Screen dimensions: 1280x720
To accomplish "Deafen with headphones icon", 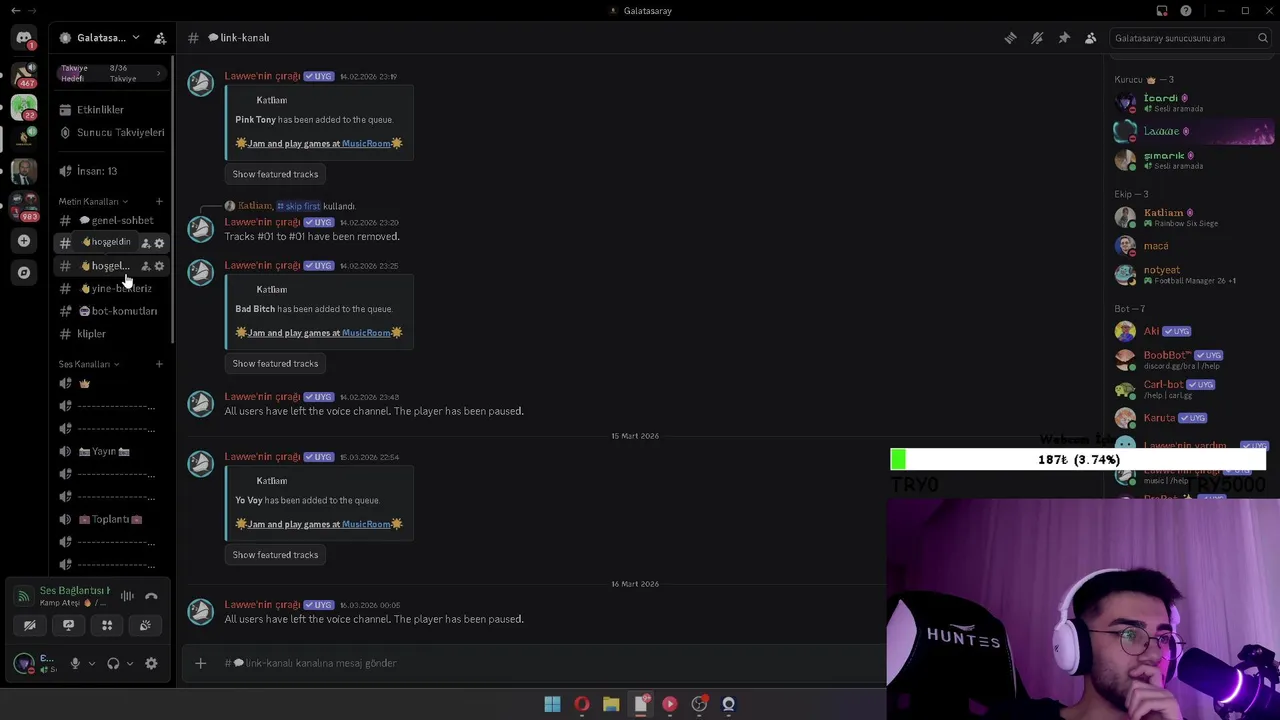I will point(113,663).
